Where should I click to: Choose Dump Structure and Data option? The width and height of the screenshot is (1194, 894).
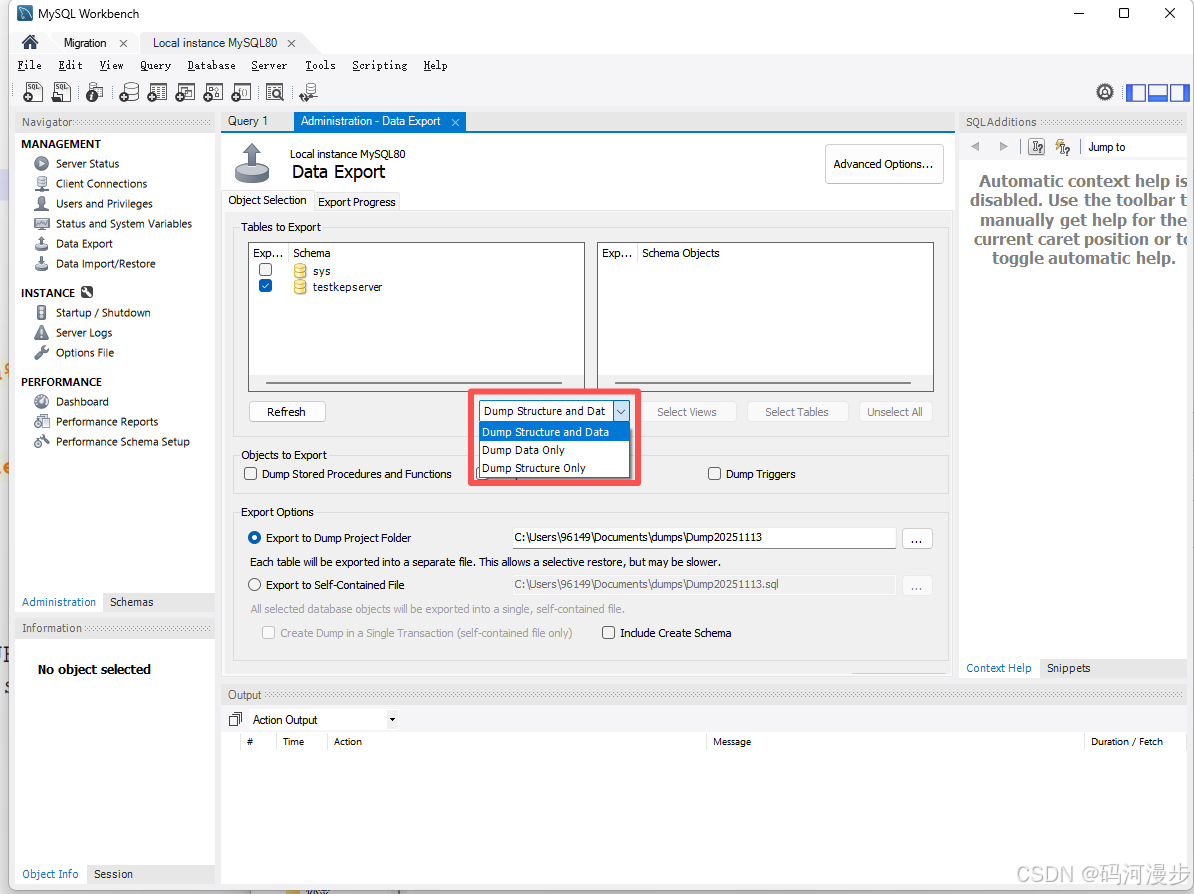click(x=554, y=432)
